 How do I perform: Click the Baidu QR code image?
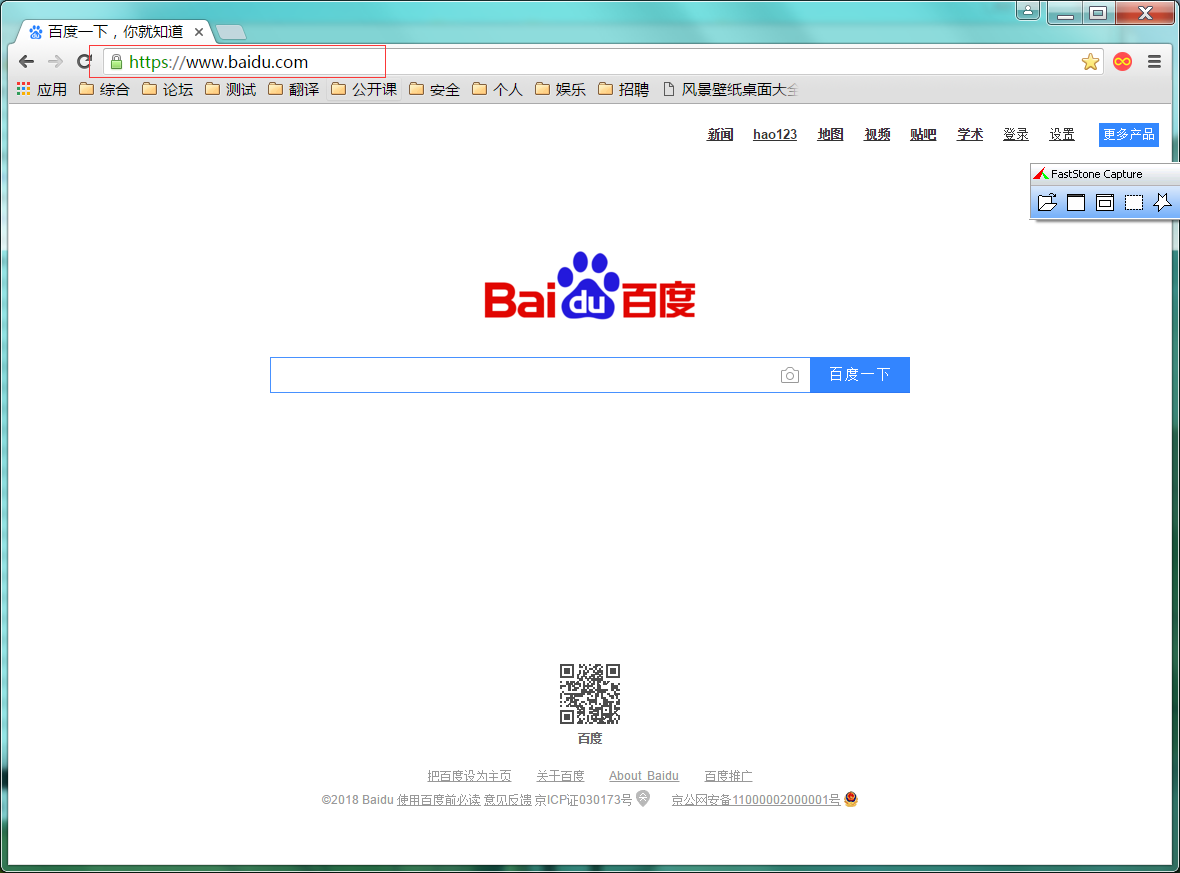pyautogui.click(x=590, y=694)
